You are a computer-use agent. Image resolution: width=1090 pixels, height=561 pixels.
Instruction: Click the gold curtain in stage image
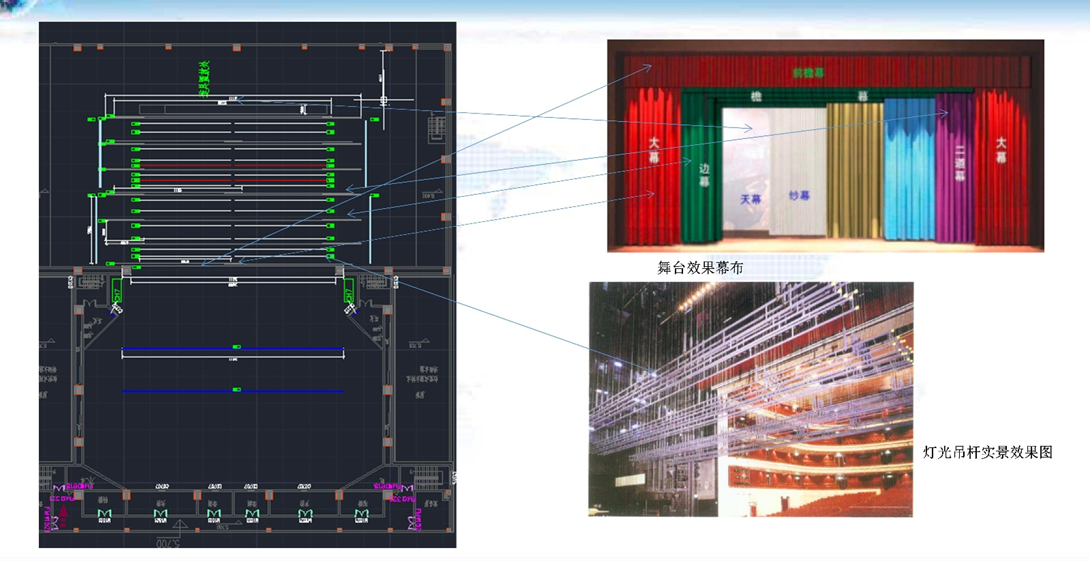tap(855, 170)
